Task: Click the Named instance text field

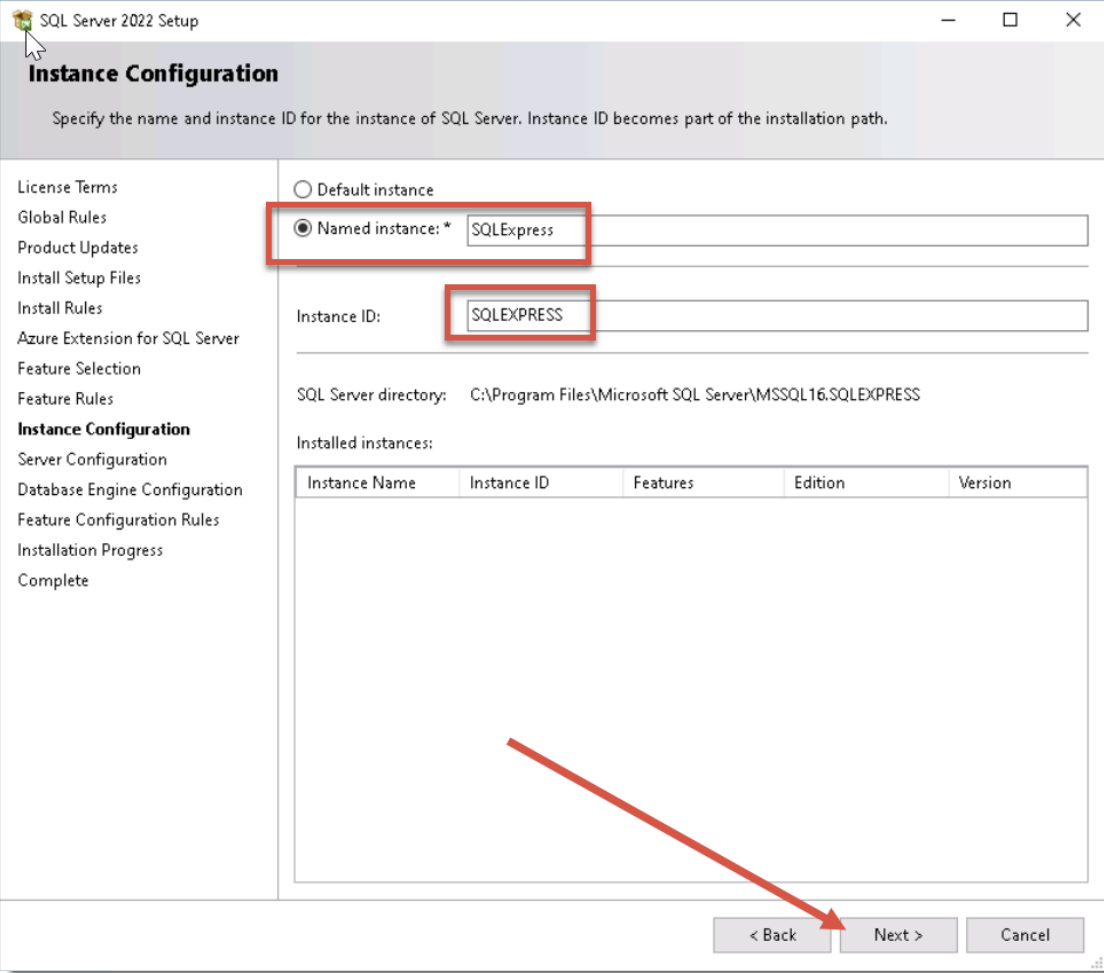Action: click(777, 230)
